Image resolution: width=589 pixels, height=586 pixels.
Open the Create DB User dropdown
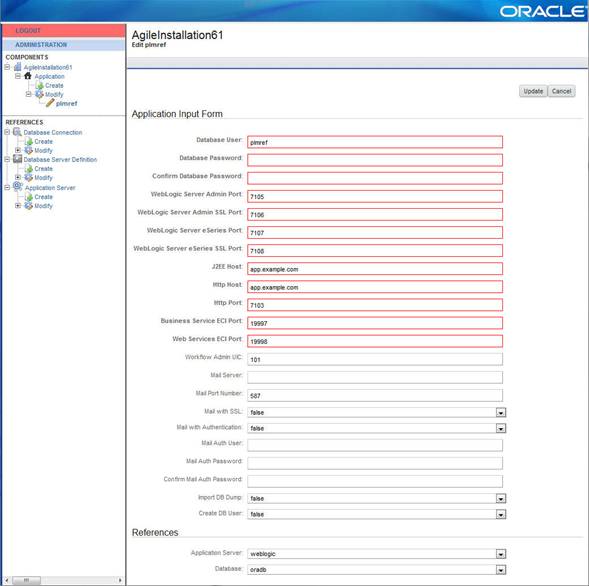click(500, 514)
